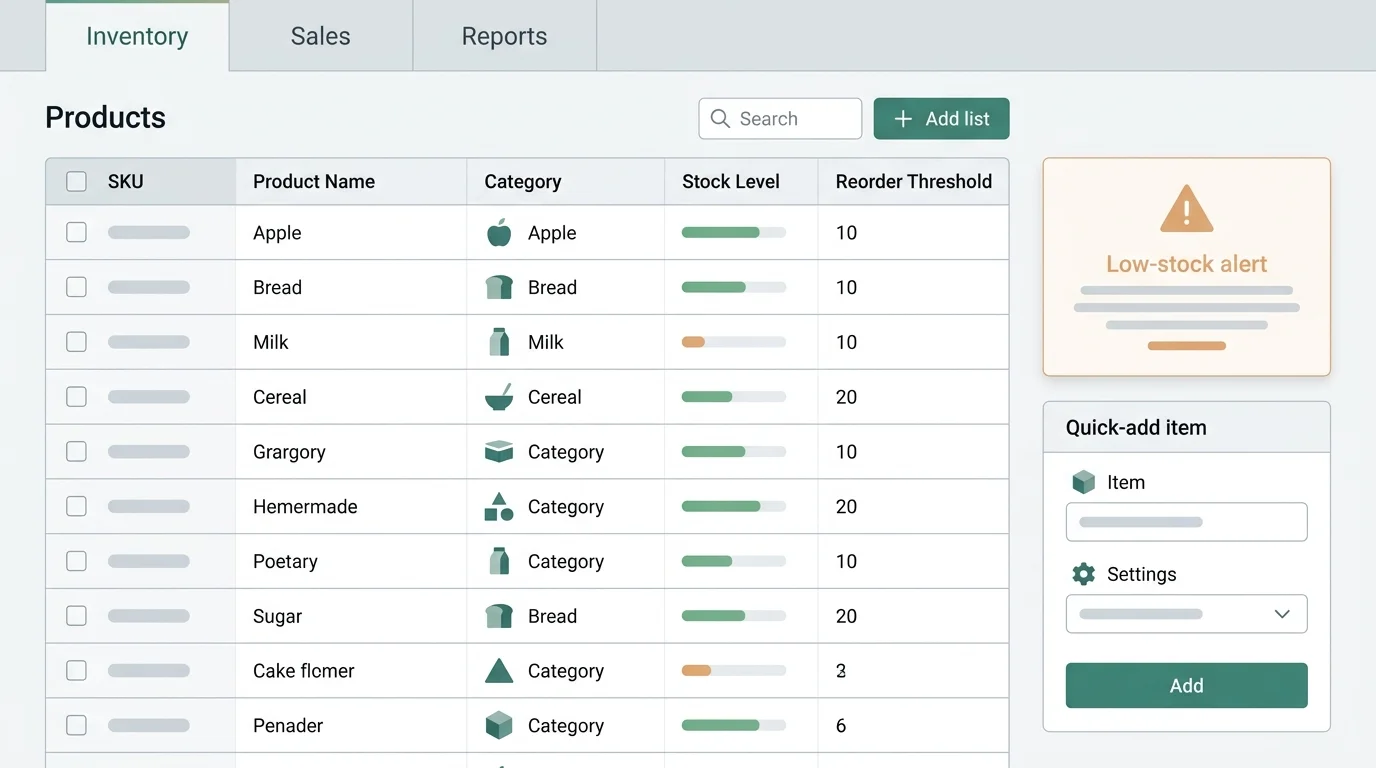
Task: Click the bread icon in the Sugar row
Action: pyautogui.click(x=499, y=616)
